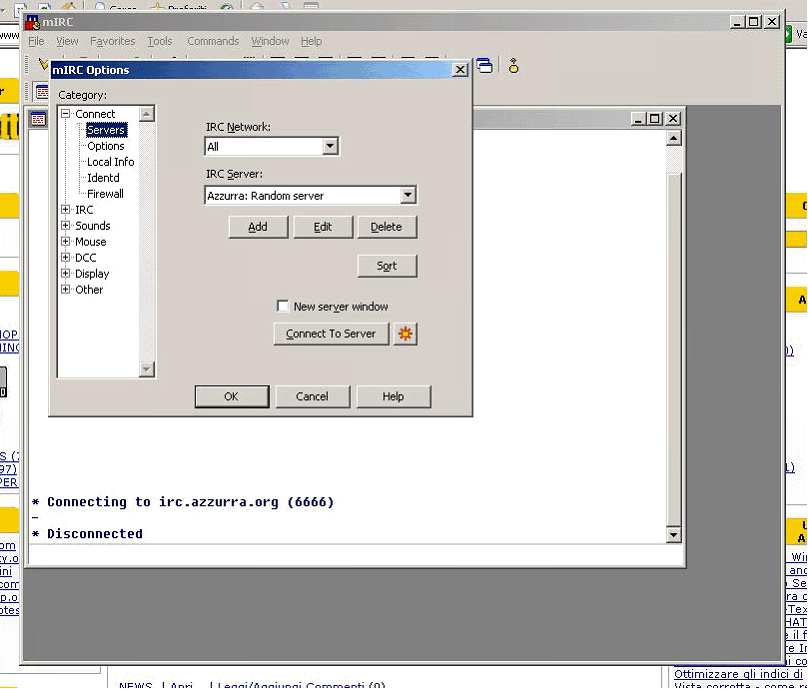Click the status window scroll down arrow
Image resolution: width=808 pixels, height=689 pixels.
point(674,534)
